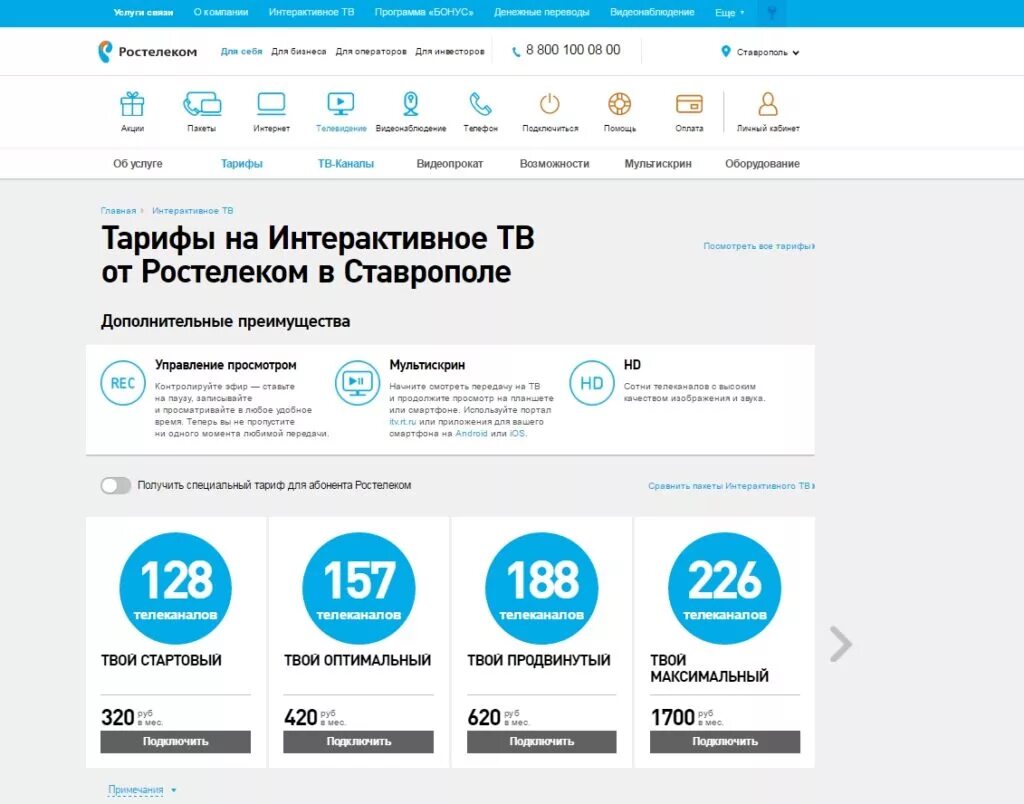
Task: Expand the Еще menu in top bar
Action: pyautogui.click(x=729, y=12)
